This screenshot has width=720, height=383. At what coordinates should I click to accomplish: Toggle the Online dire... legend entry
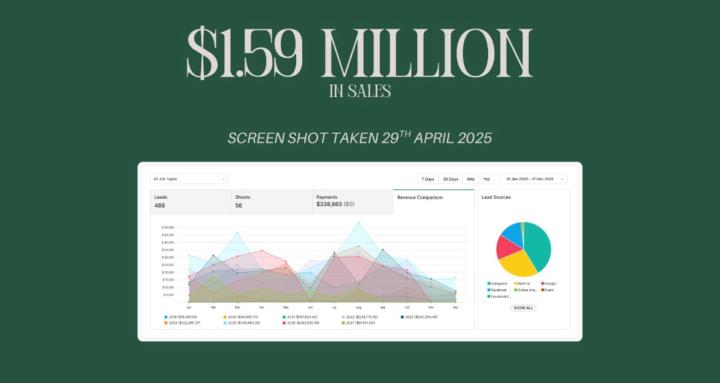click(x=525, y=290)
